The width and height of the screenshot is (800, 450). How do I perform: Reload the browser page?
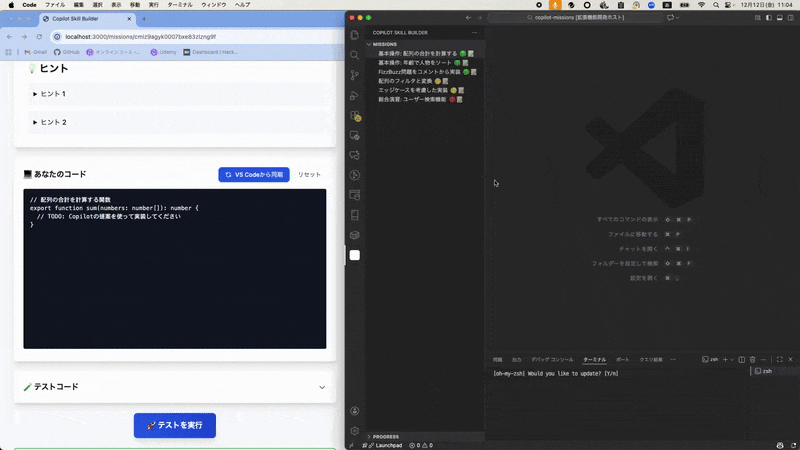pos(39,37)
